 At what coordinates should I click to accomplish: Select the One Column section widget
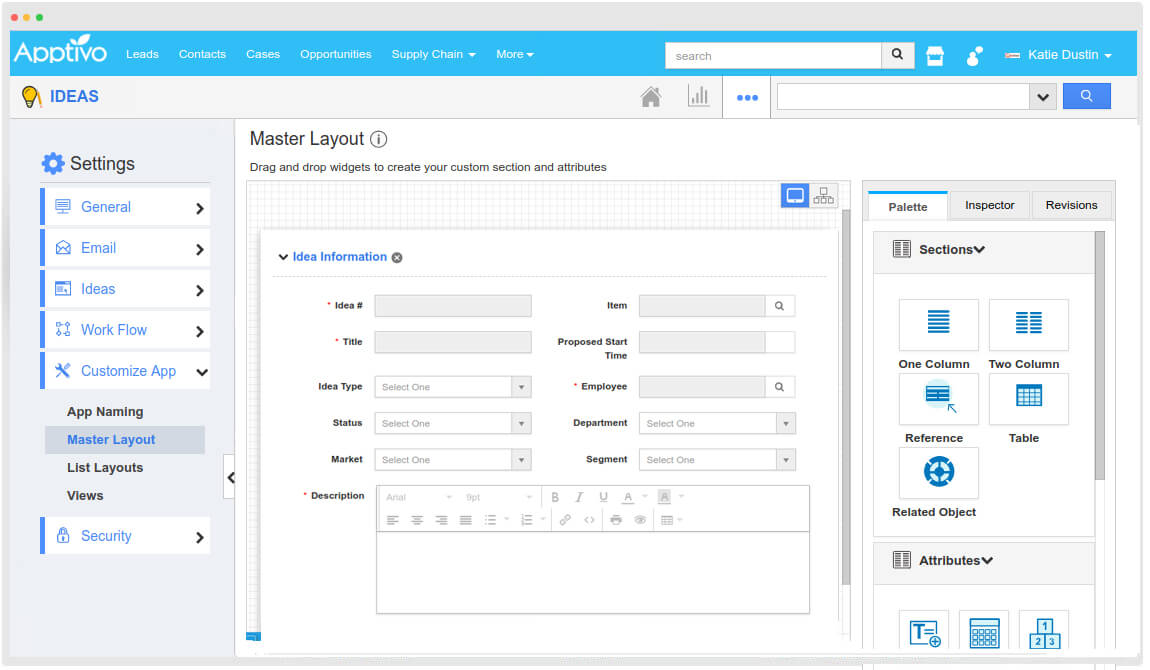click(937, 324)
